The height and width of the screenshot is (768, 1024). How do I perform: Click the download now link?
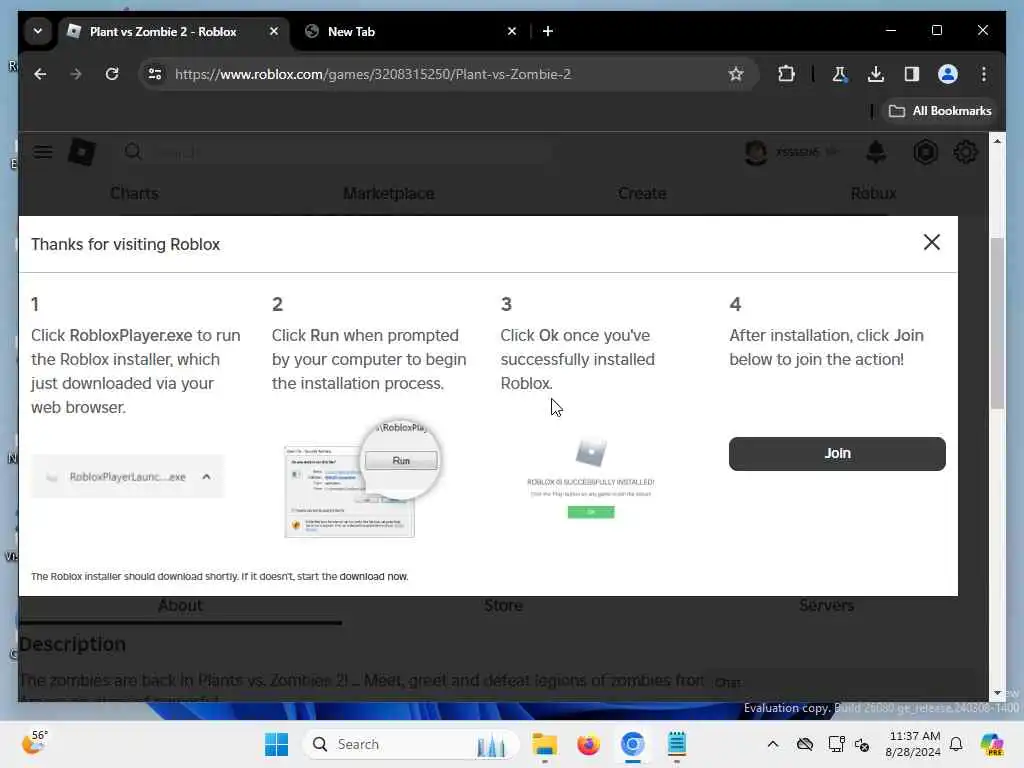coord(373,577)
